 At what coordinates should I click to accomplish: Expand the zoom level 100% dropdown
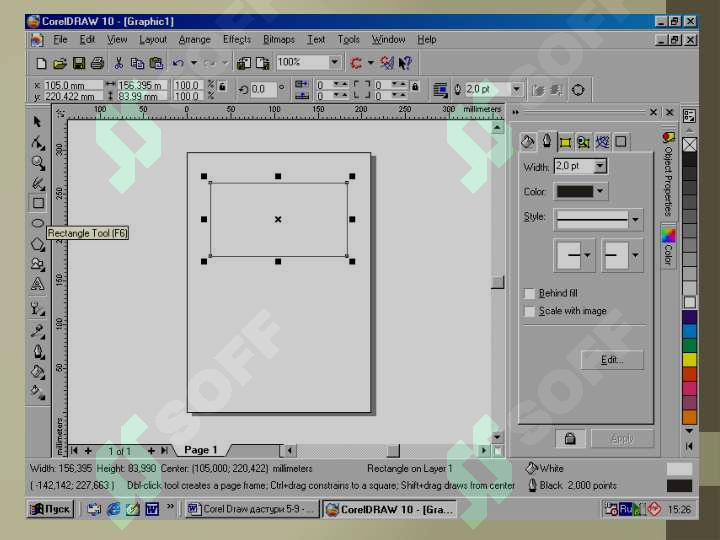tap(334, 62)
